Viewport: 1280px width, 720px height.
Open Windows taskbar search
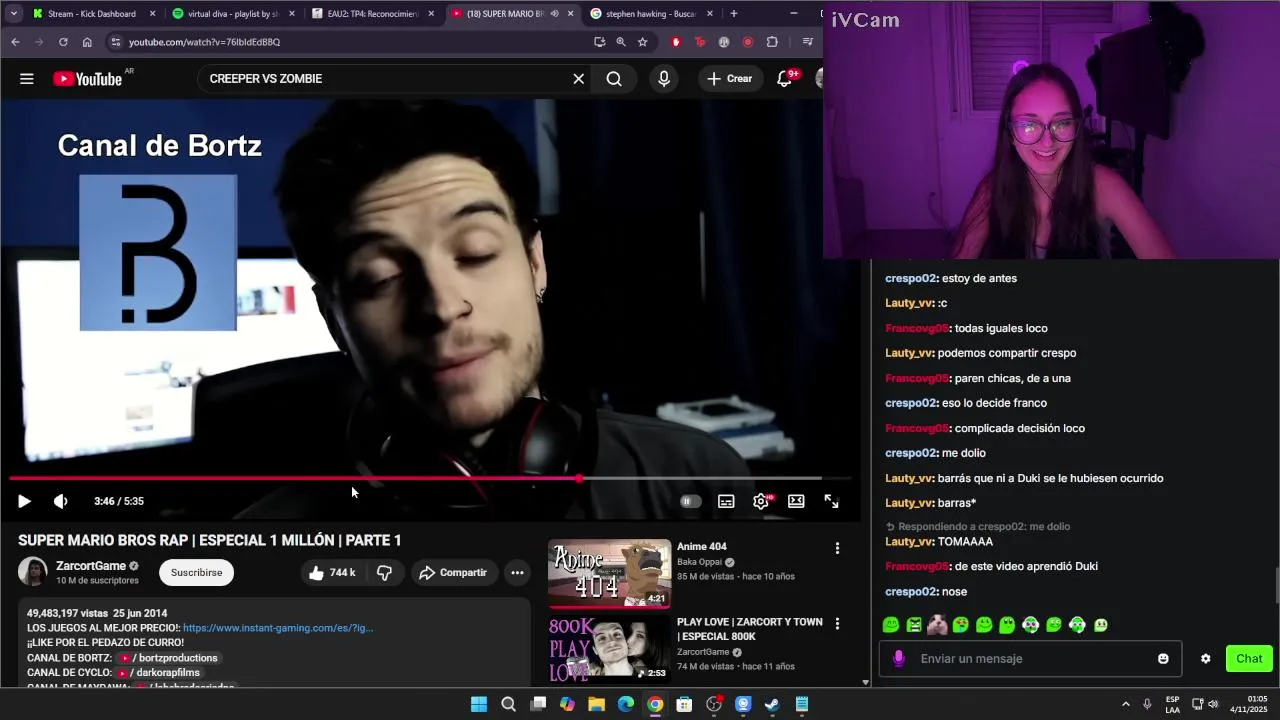pyautogui.click(x=508, y=704)
